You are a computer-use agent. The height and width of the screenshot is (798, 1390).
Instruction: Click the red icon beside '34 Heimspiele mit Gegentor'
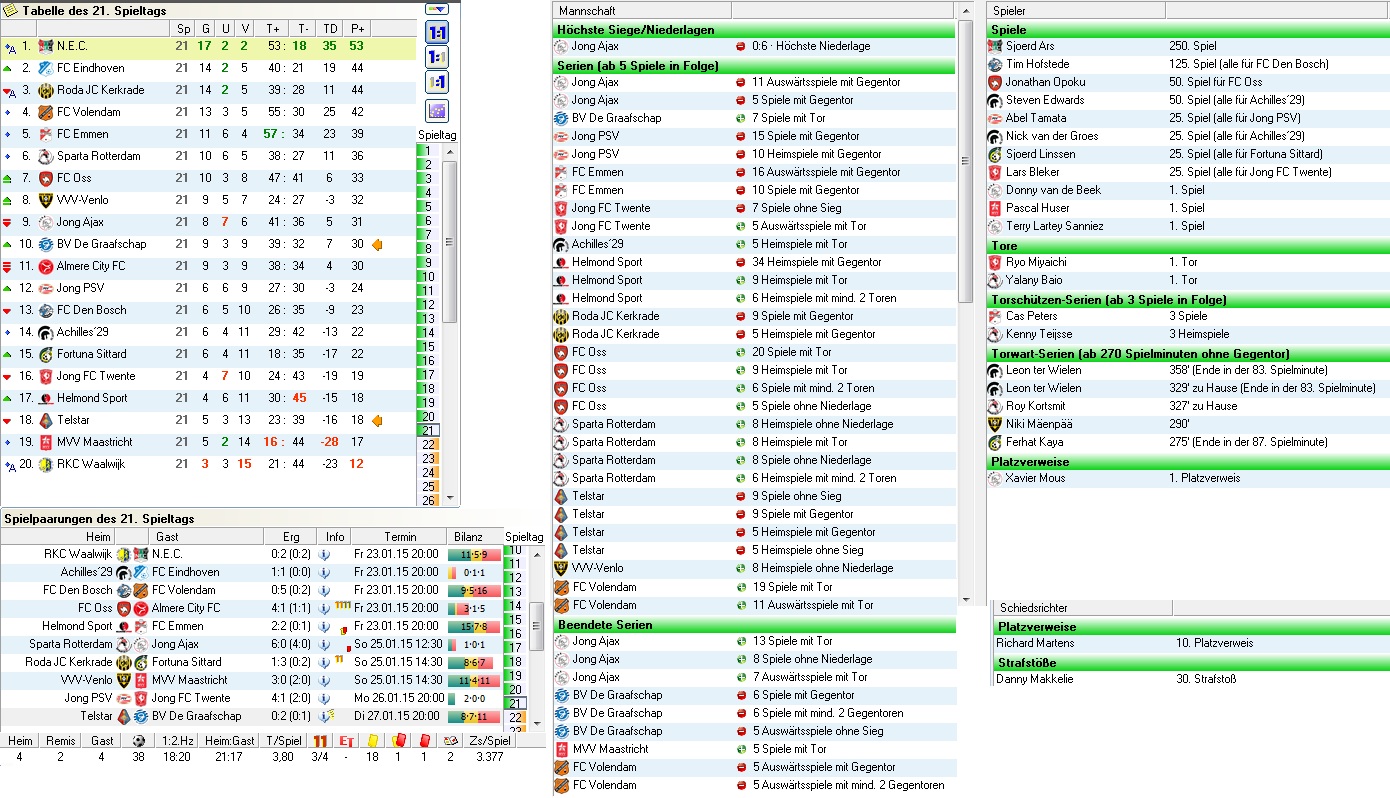point(741,262)
